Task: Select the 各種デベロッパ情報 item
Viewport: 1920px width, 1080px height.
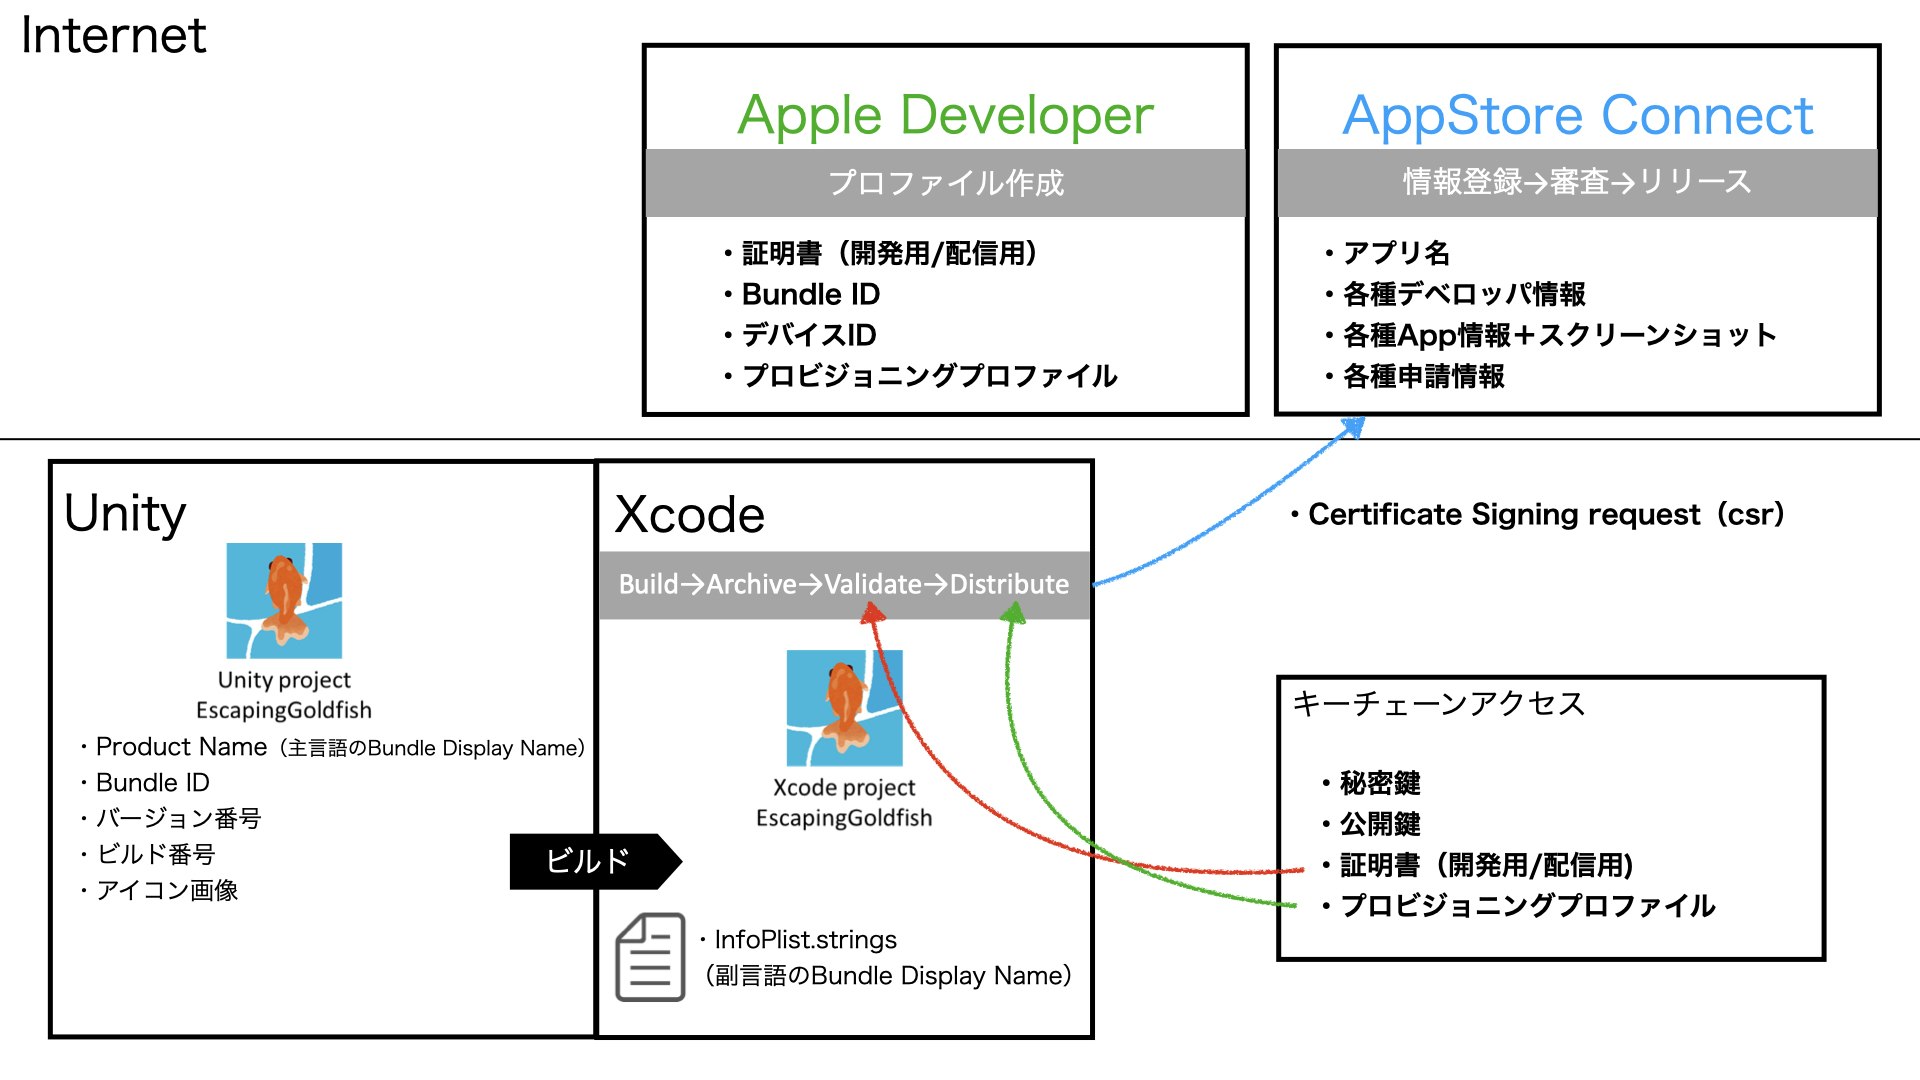Action: (x=1455, y=294)
